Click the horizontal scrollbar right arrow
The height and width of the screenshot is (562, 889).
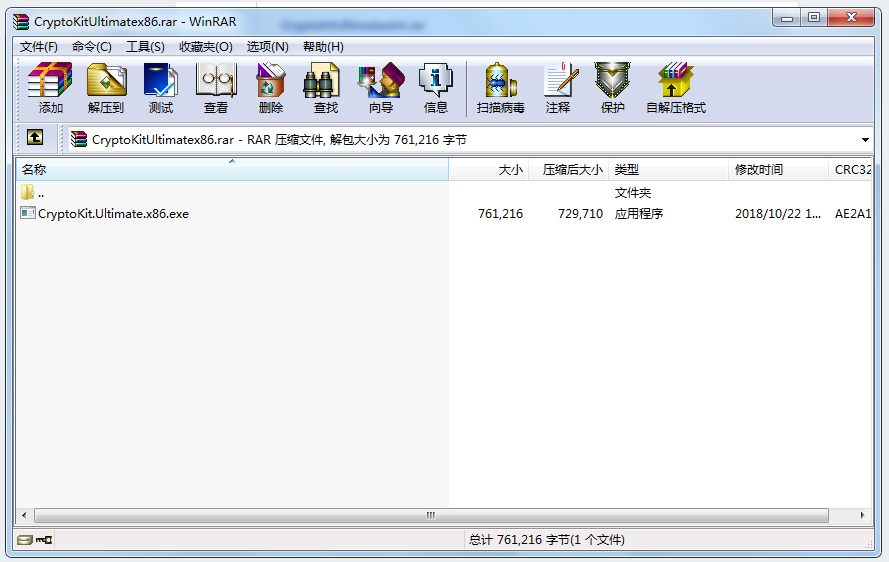(863, 516)
